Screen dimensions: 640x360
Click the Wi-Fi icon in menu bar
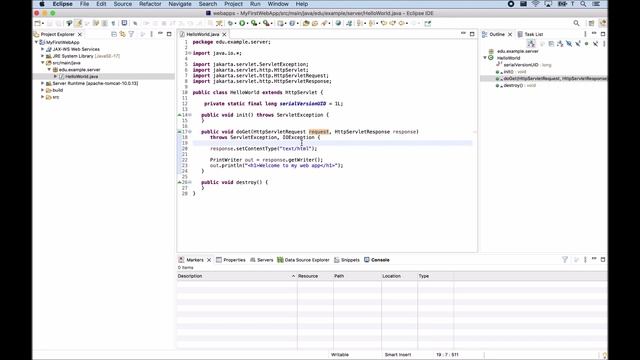coord(536,4)
